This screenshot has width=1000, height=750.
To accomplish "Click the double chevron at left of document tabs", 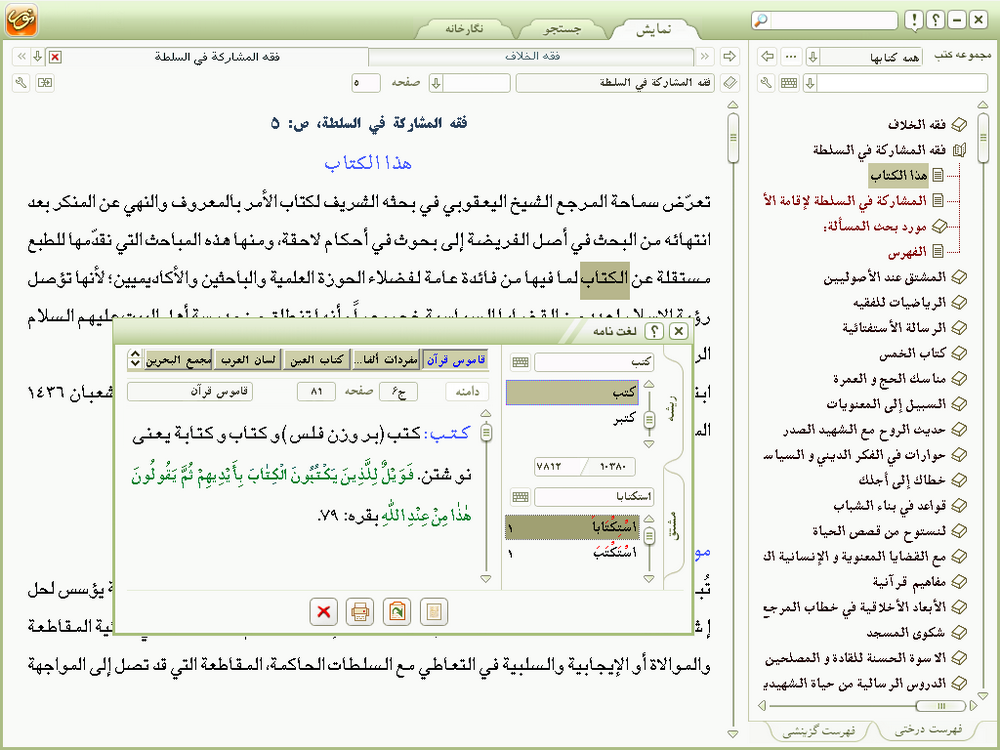I will [x=22, y=56].
